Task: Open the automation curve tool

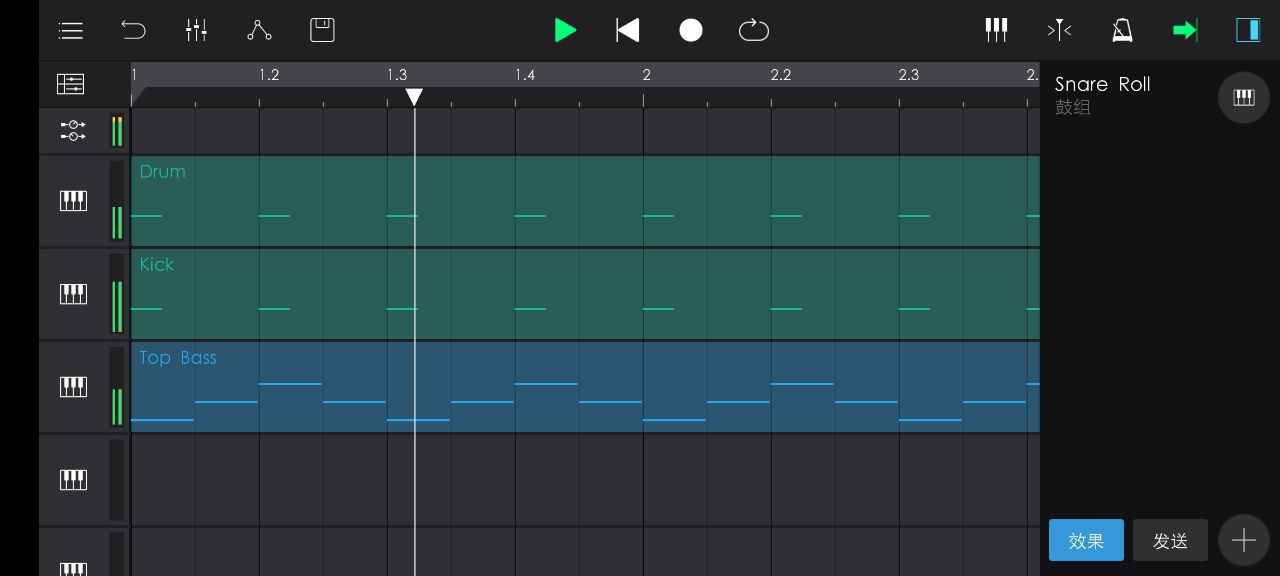Action: 259,31
